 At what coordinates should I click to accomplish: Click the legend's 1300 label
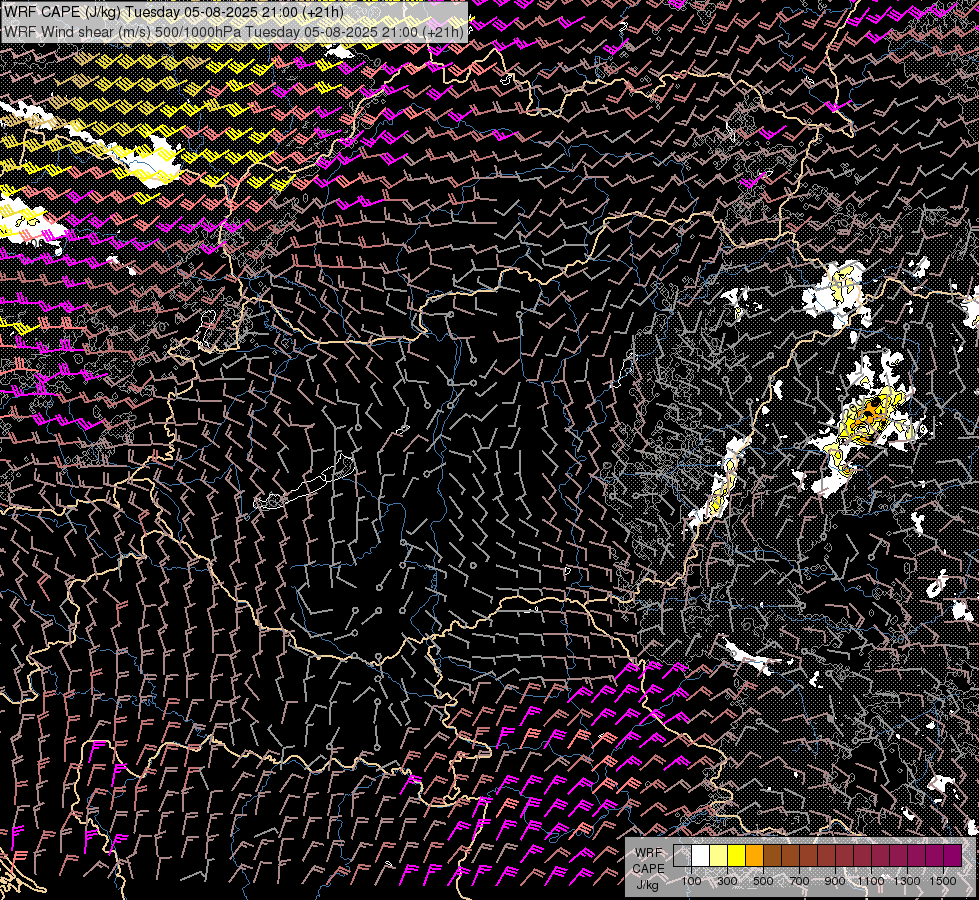coord(907,881)
